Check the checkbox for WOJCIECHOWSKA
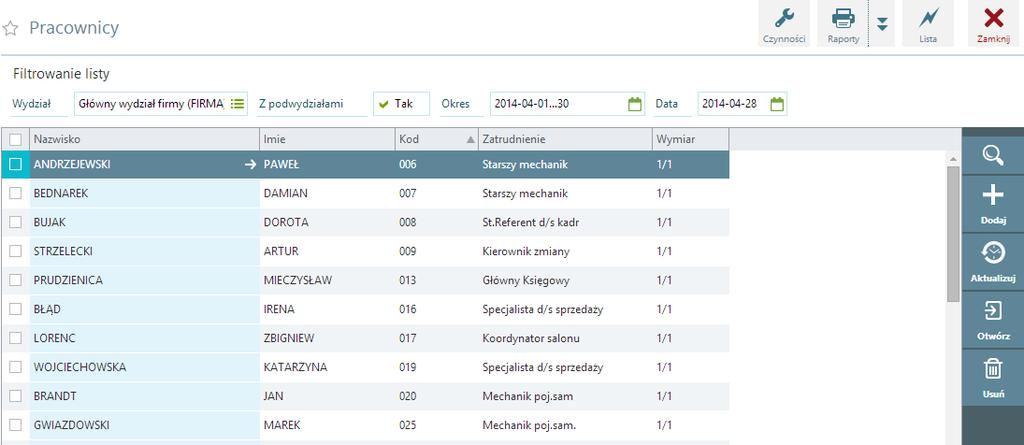This screenshot has width=1024, height=445. coord(16,367)
